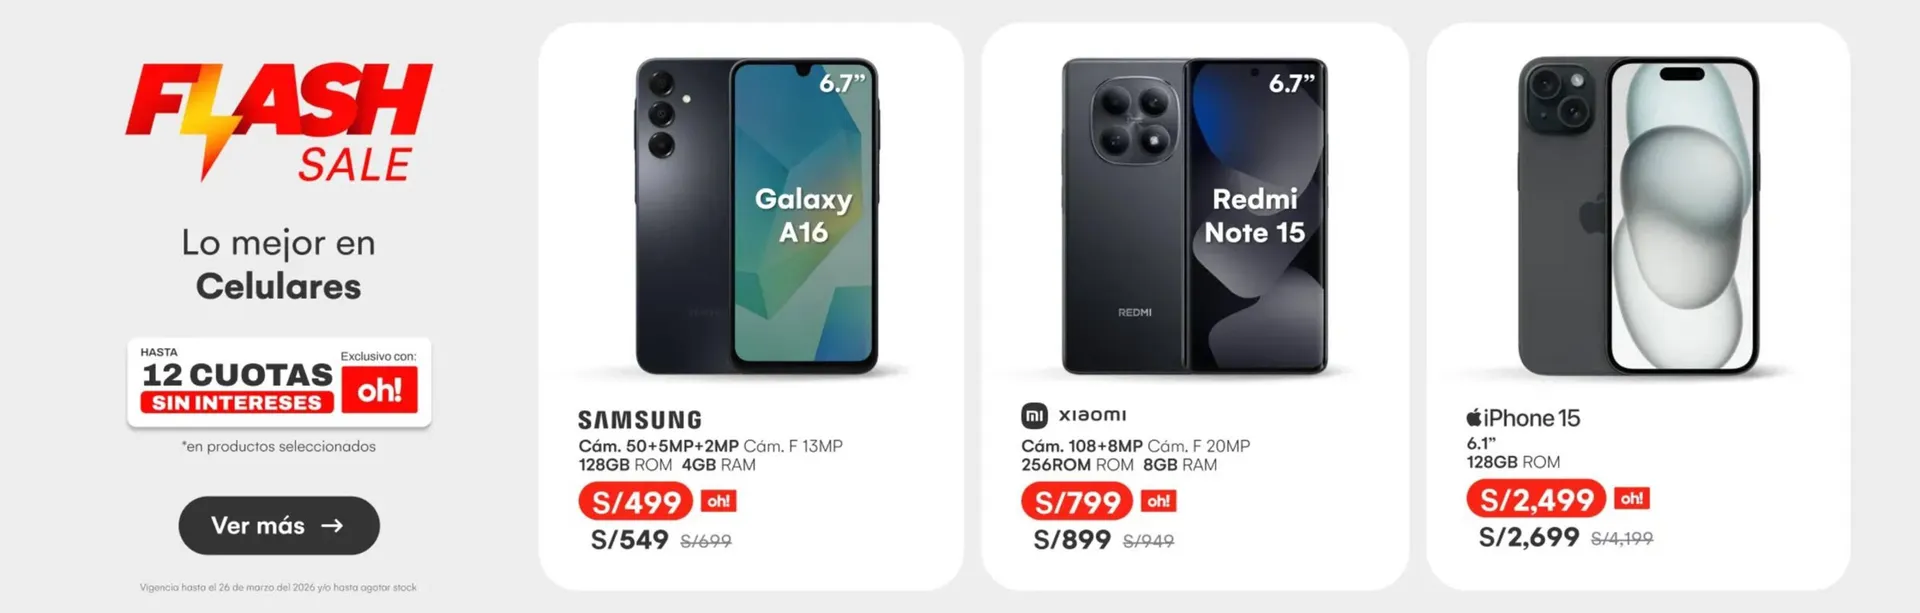Click the S/549 Galaxy A16 price

[x=629, y=540]
